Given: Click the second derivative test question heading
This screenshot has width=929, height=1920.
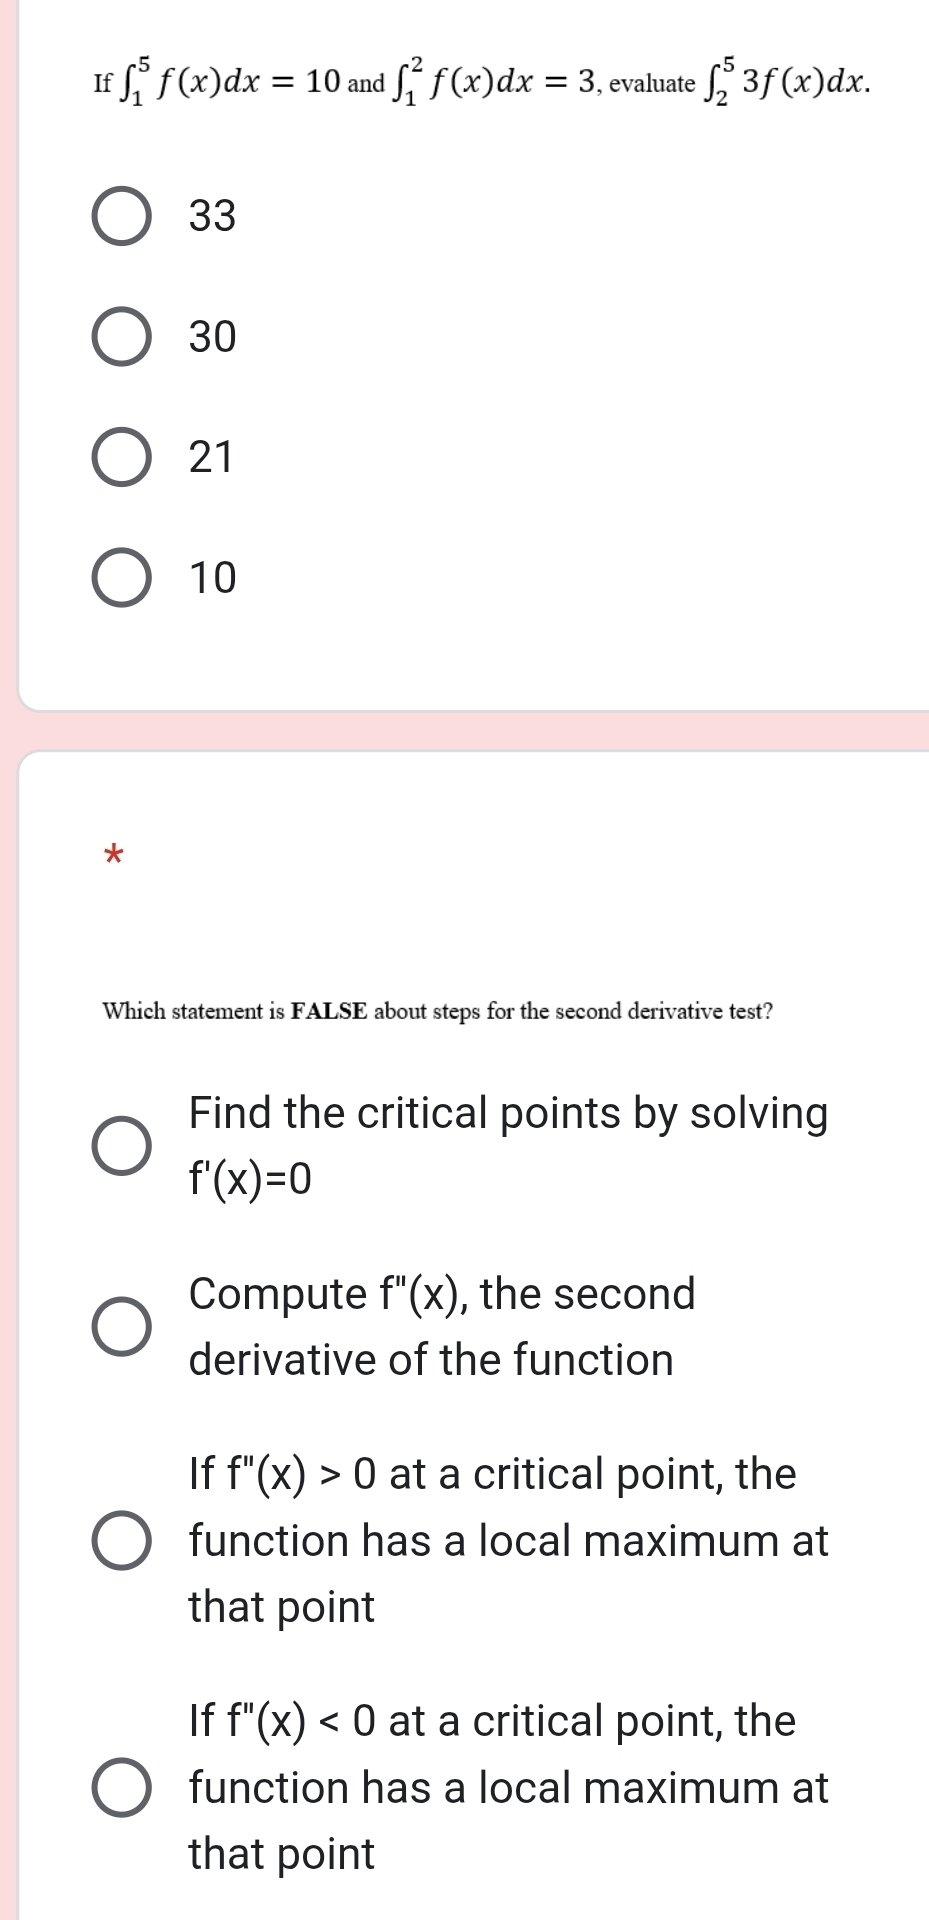Looking at the screenshot, I should tap(437, 1011).
